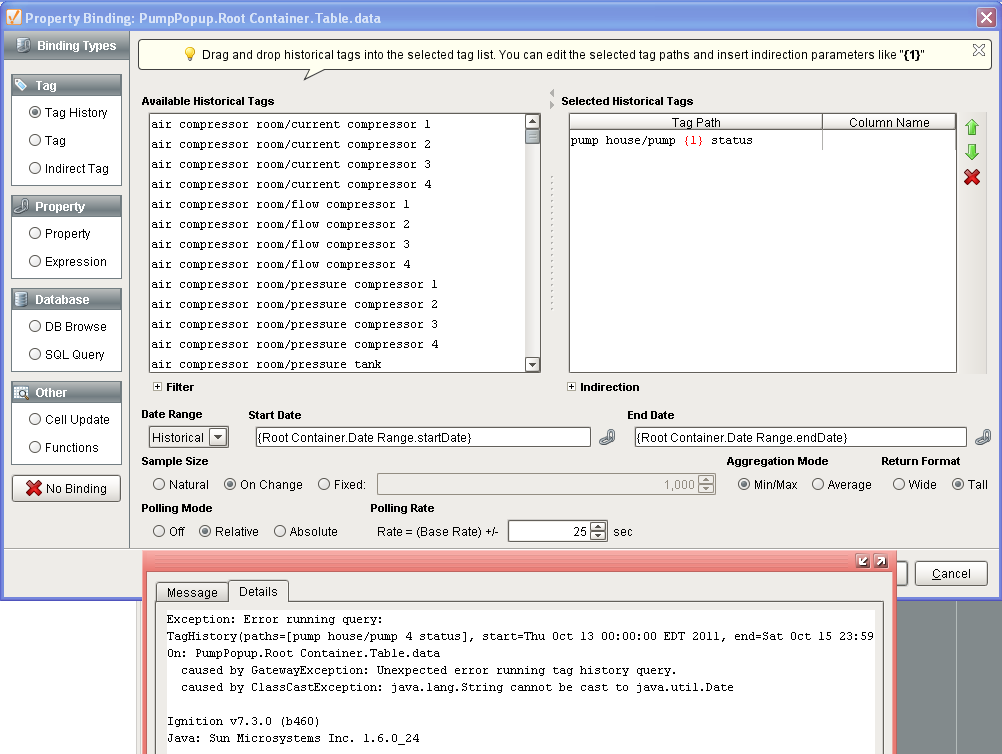
Task: Choose Natural sample size
Action: click(x=181, y=484)
